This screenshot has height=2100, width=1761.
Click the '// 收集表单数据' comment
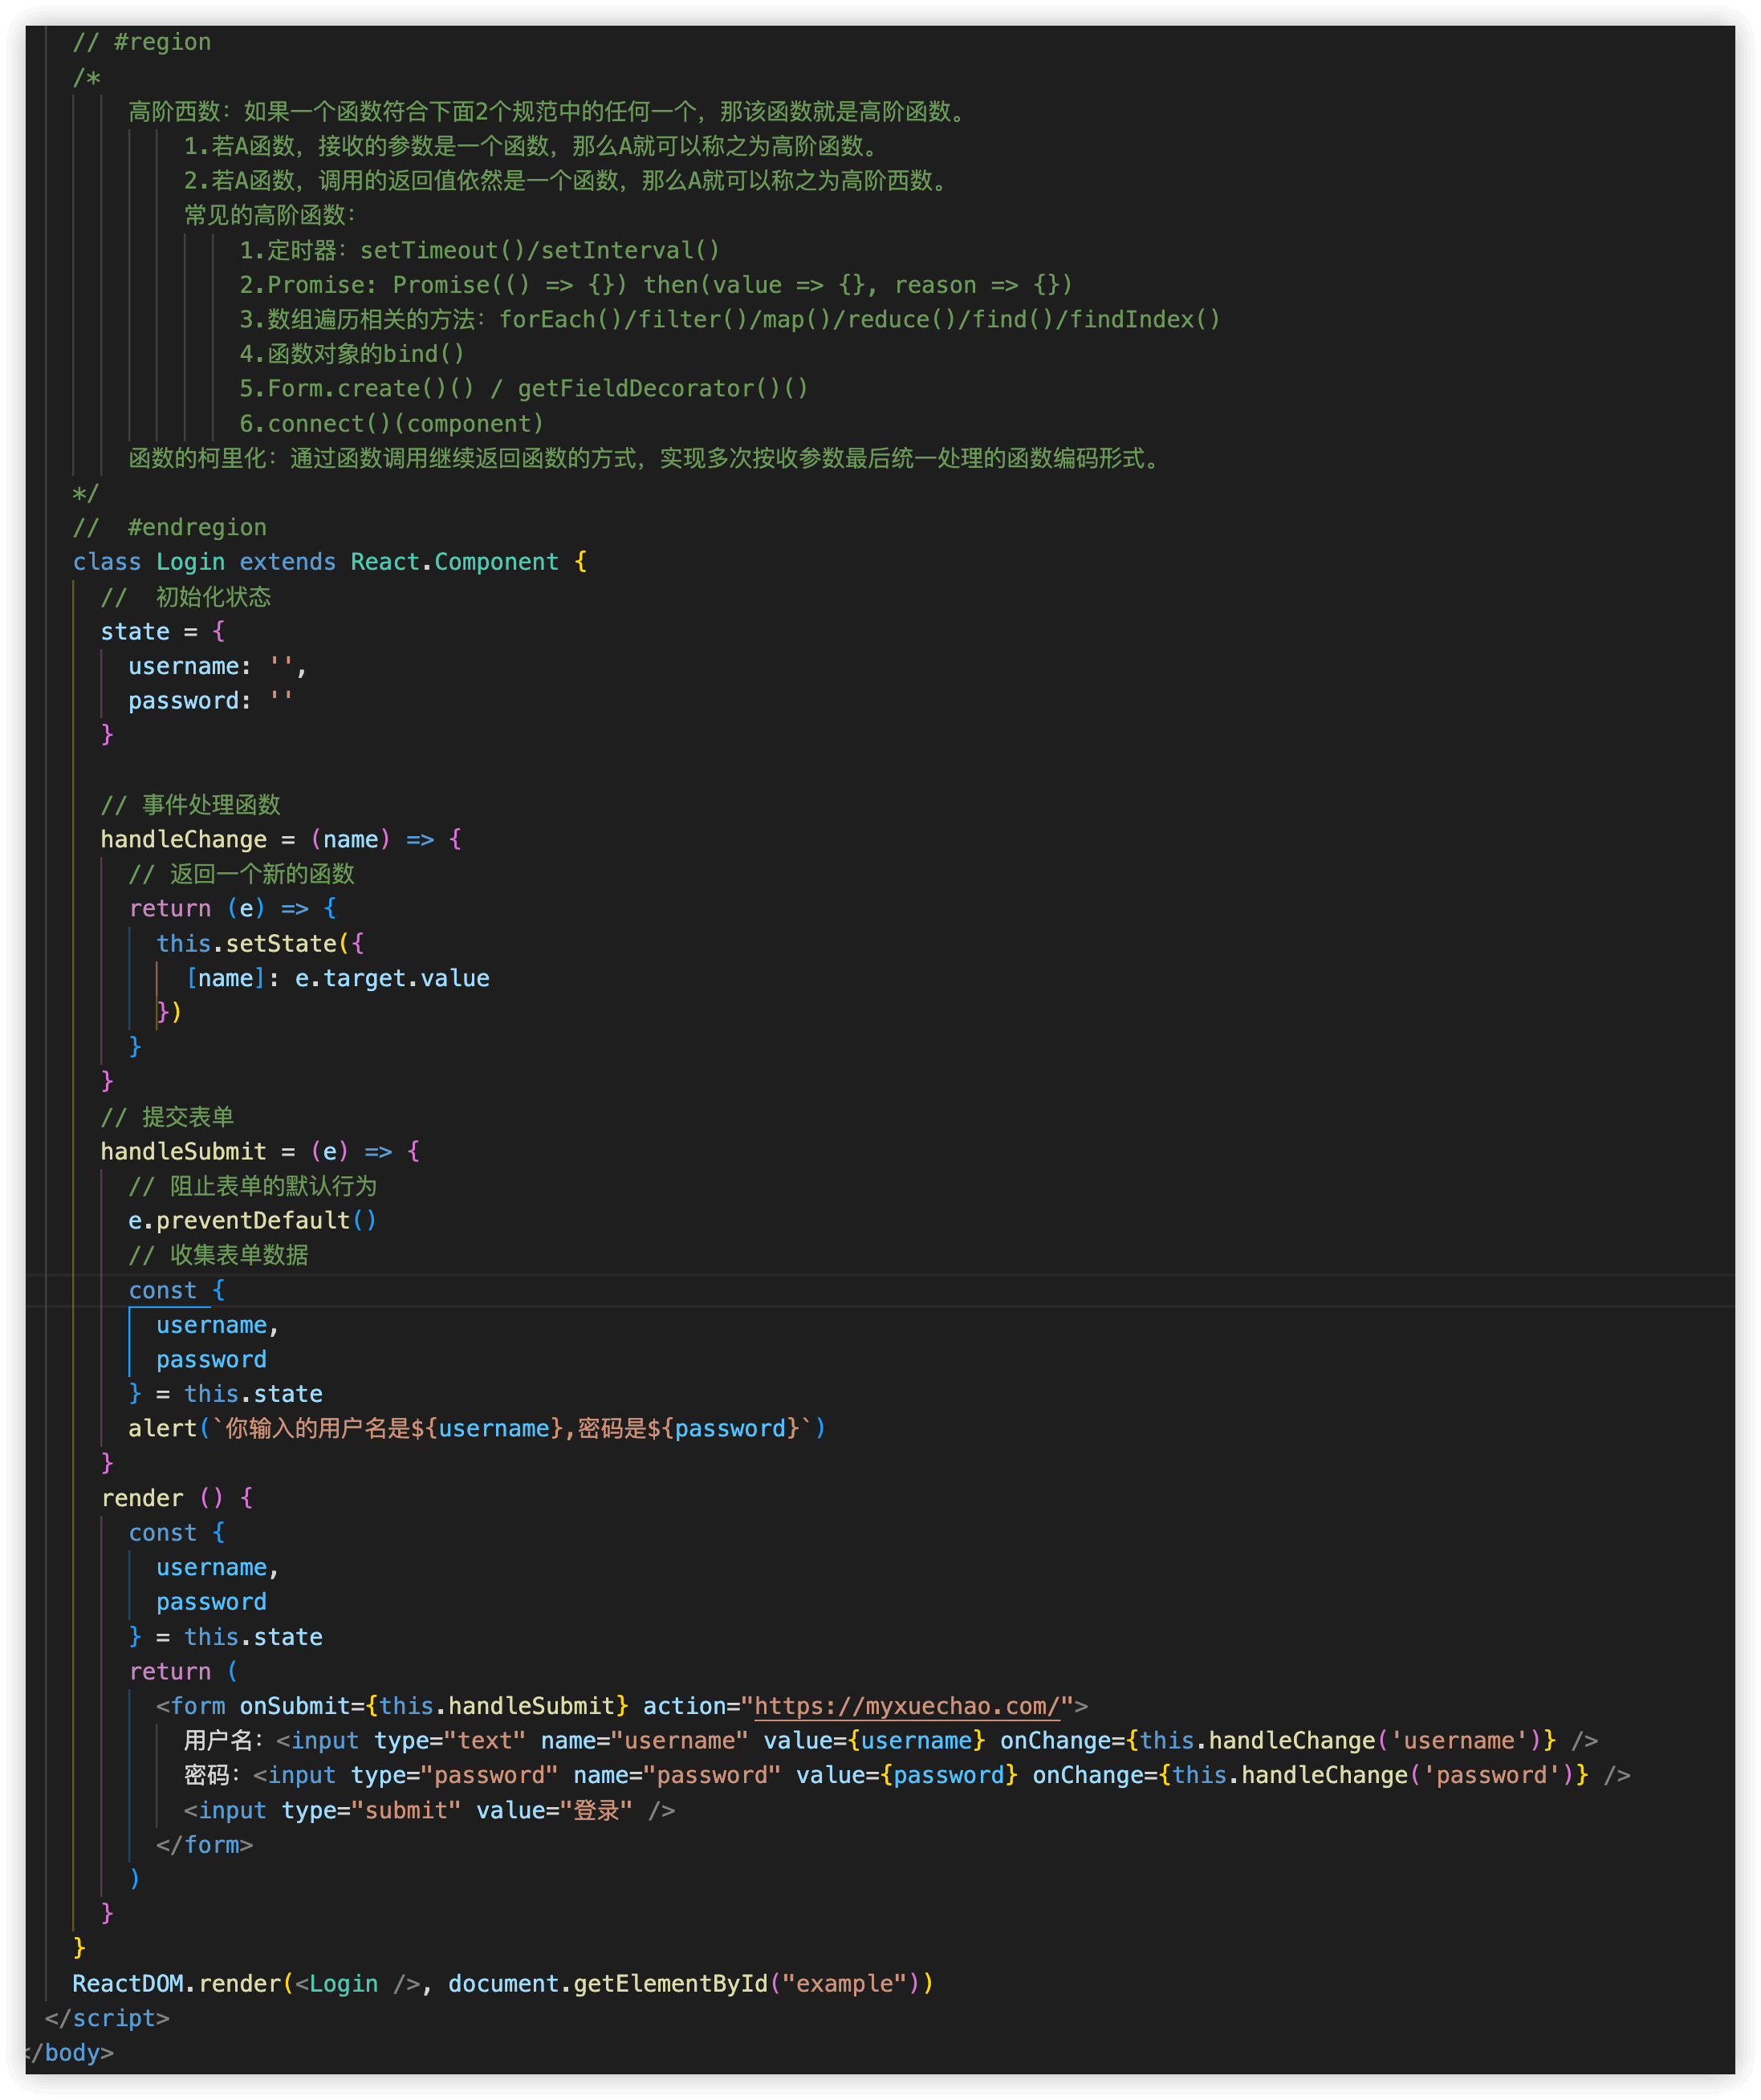point(218,1255)
